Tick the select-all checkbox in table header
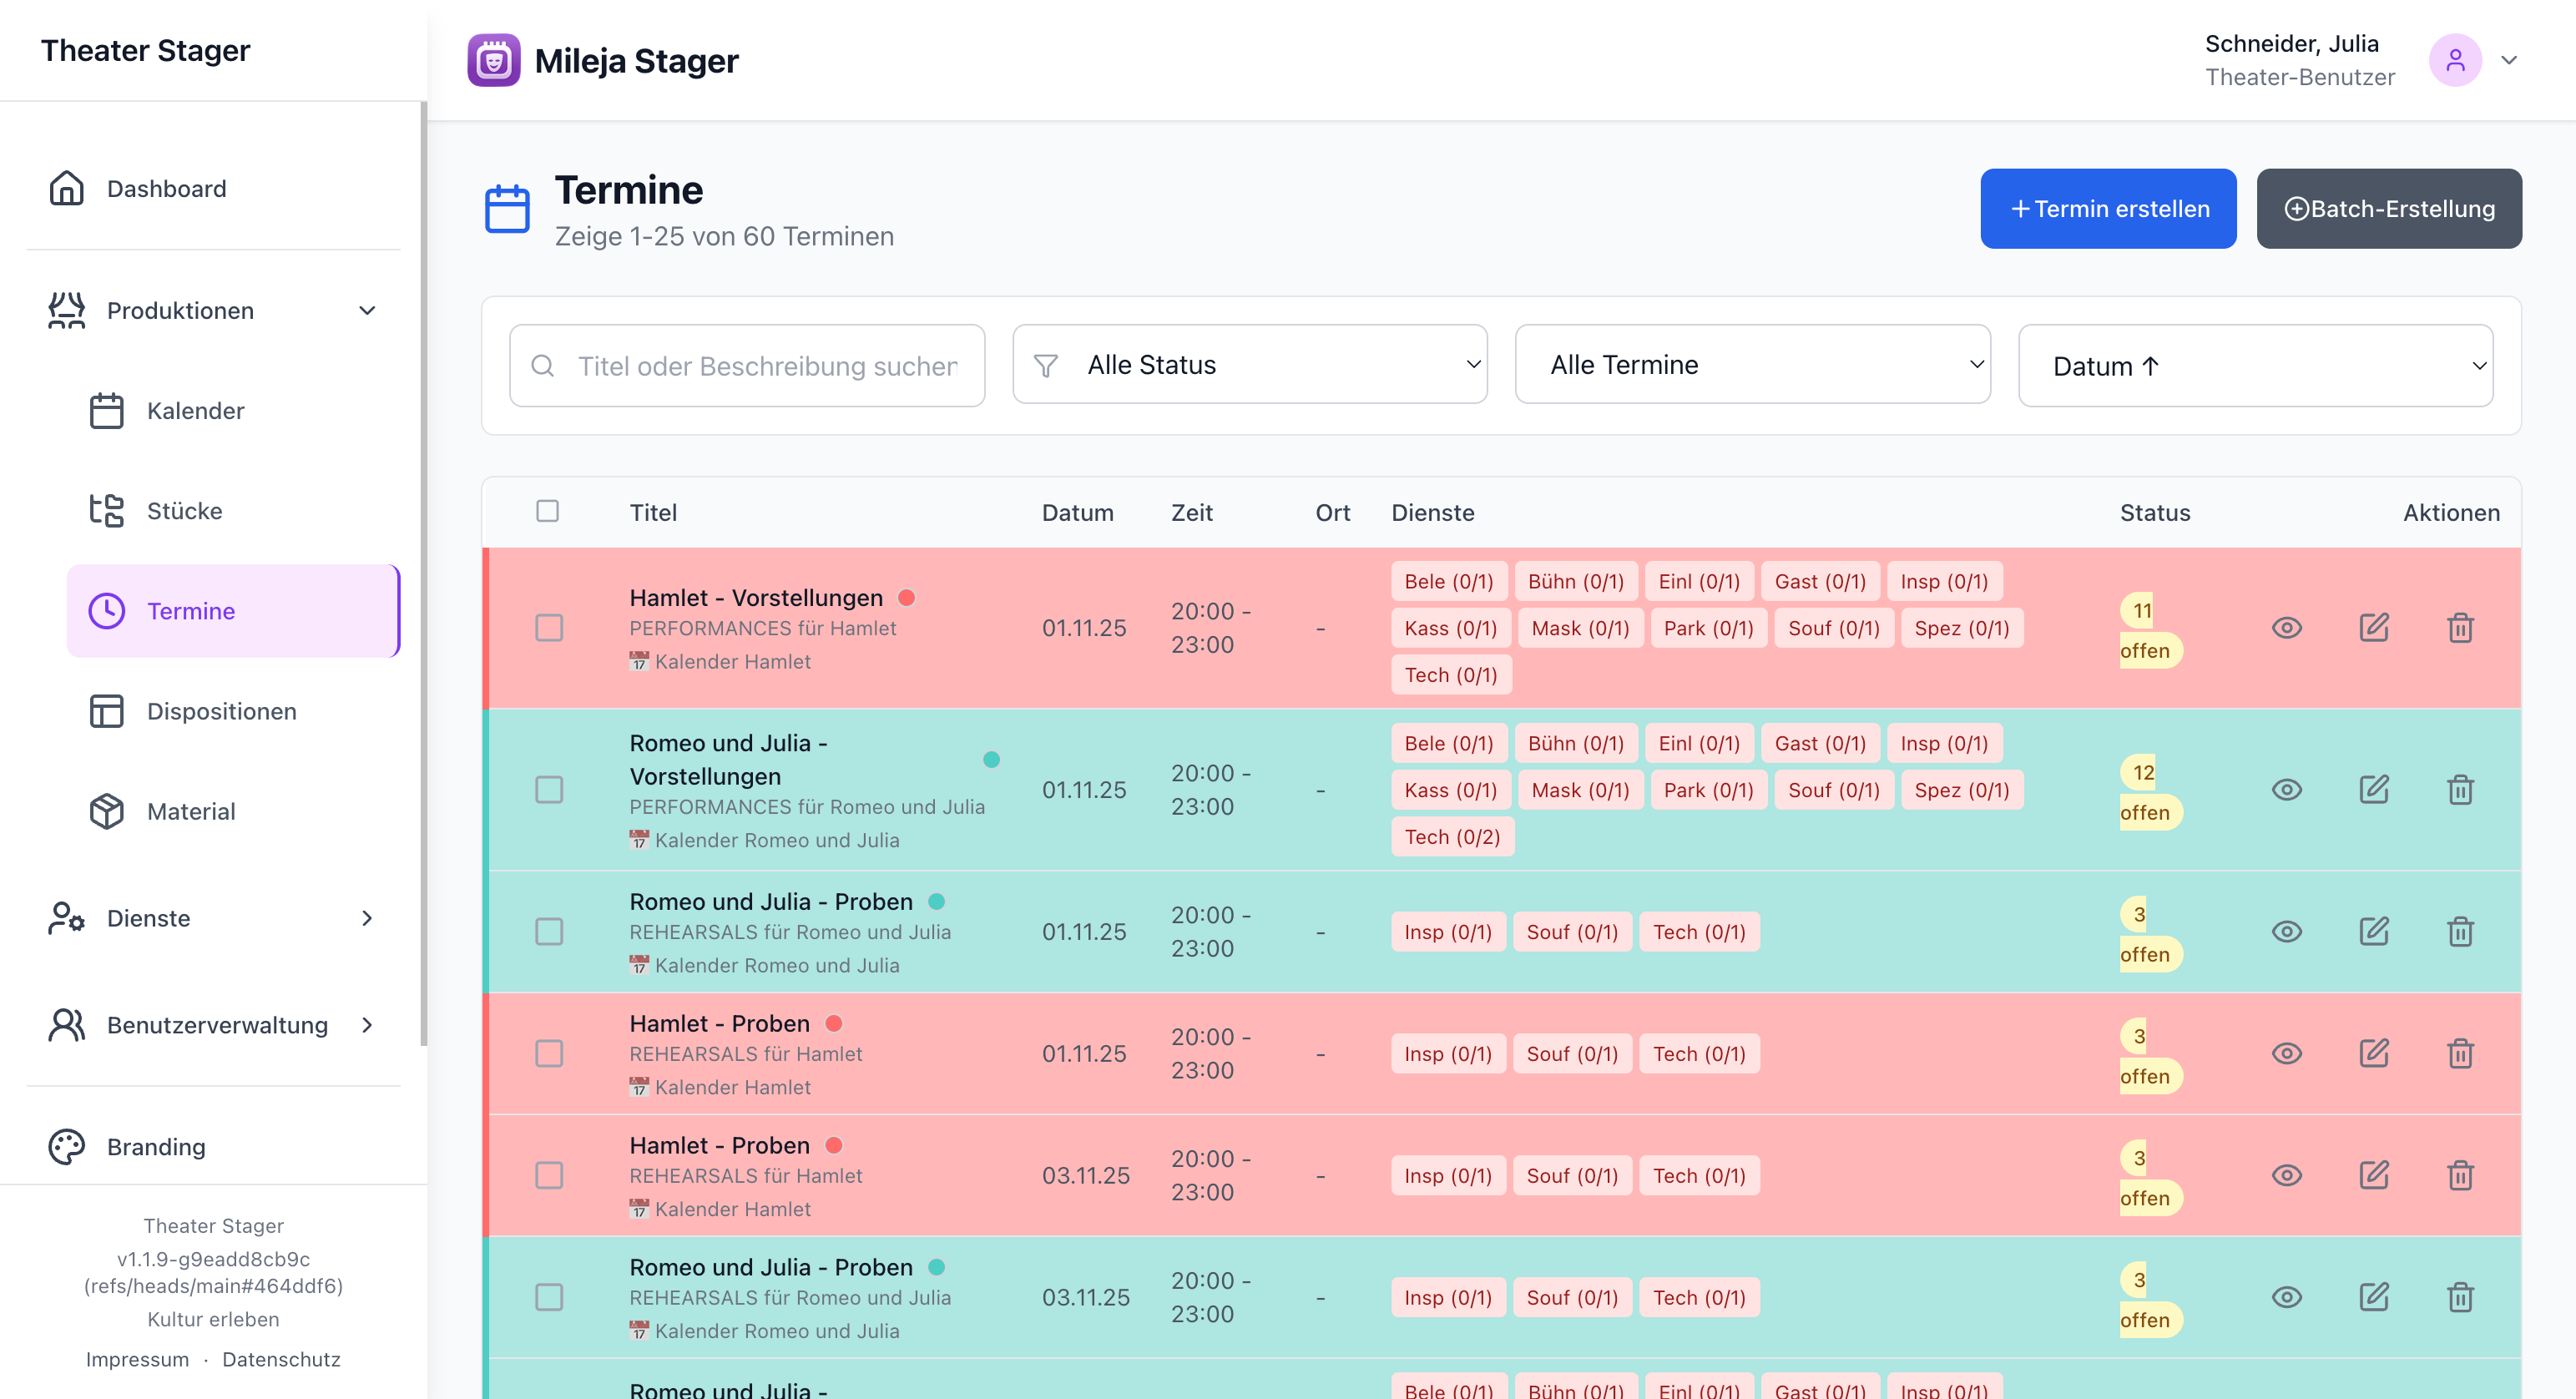Image resolution: width=2576 pixels, height=1399 pixels. (x=547, y=511)
